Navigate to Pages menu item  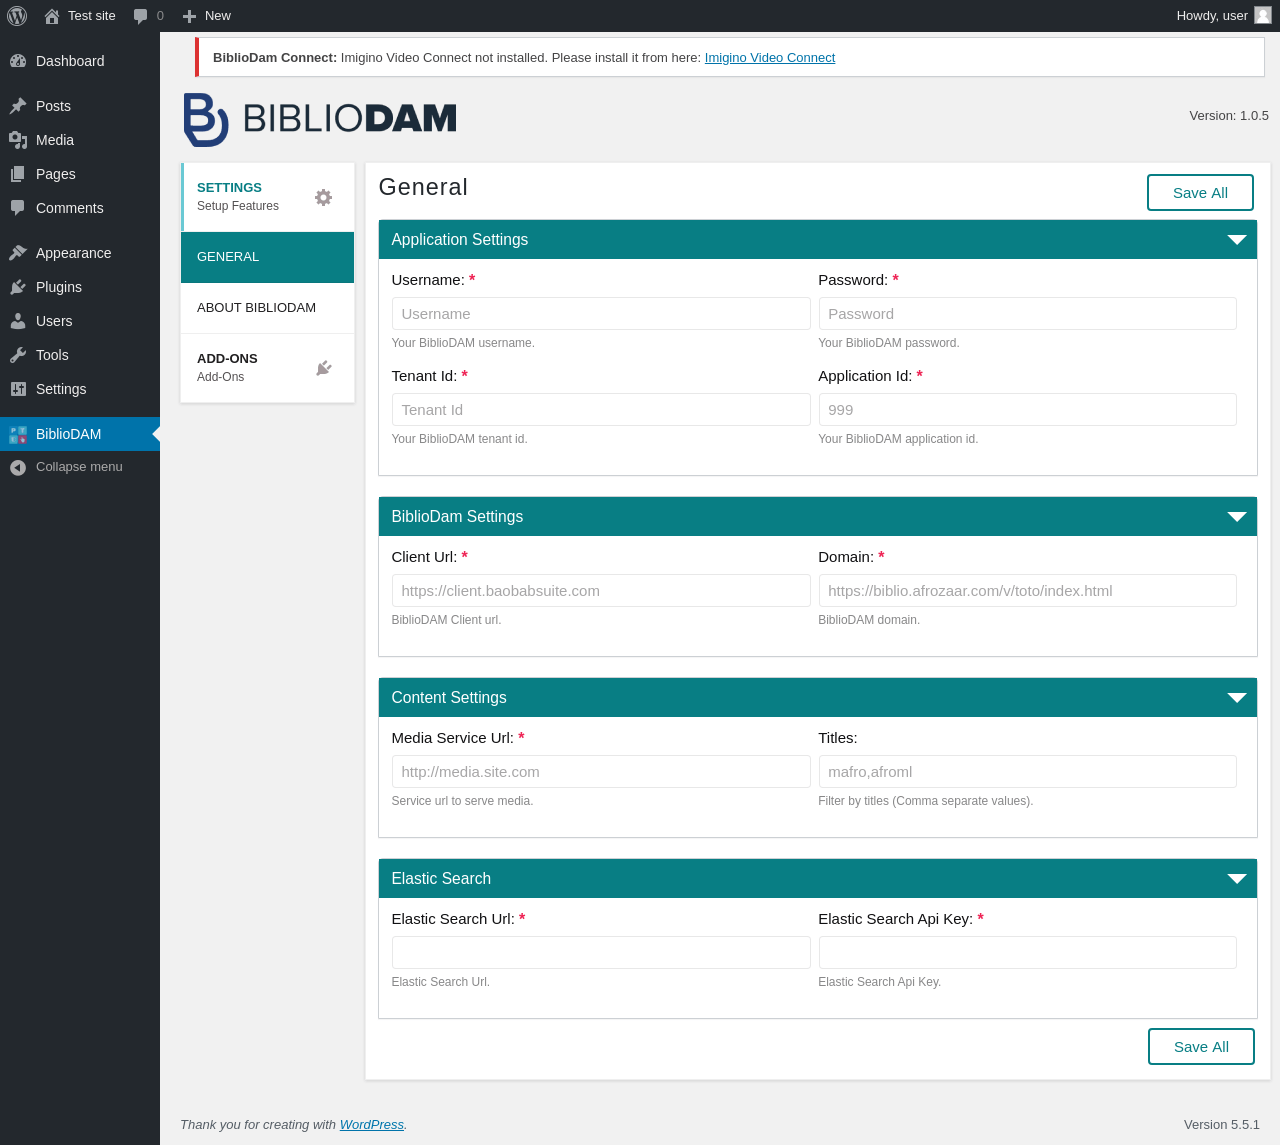coord(80,174)
